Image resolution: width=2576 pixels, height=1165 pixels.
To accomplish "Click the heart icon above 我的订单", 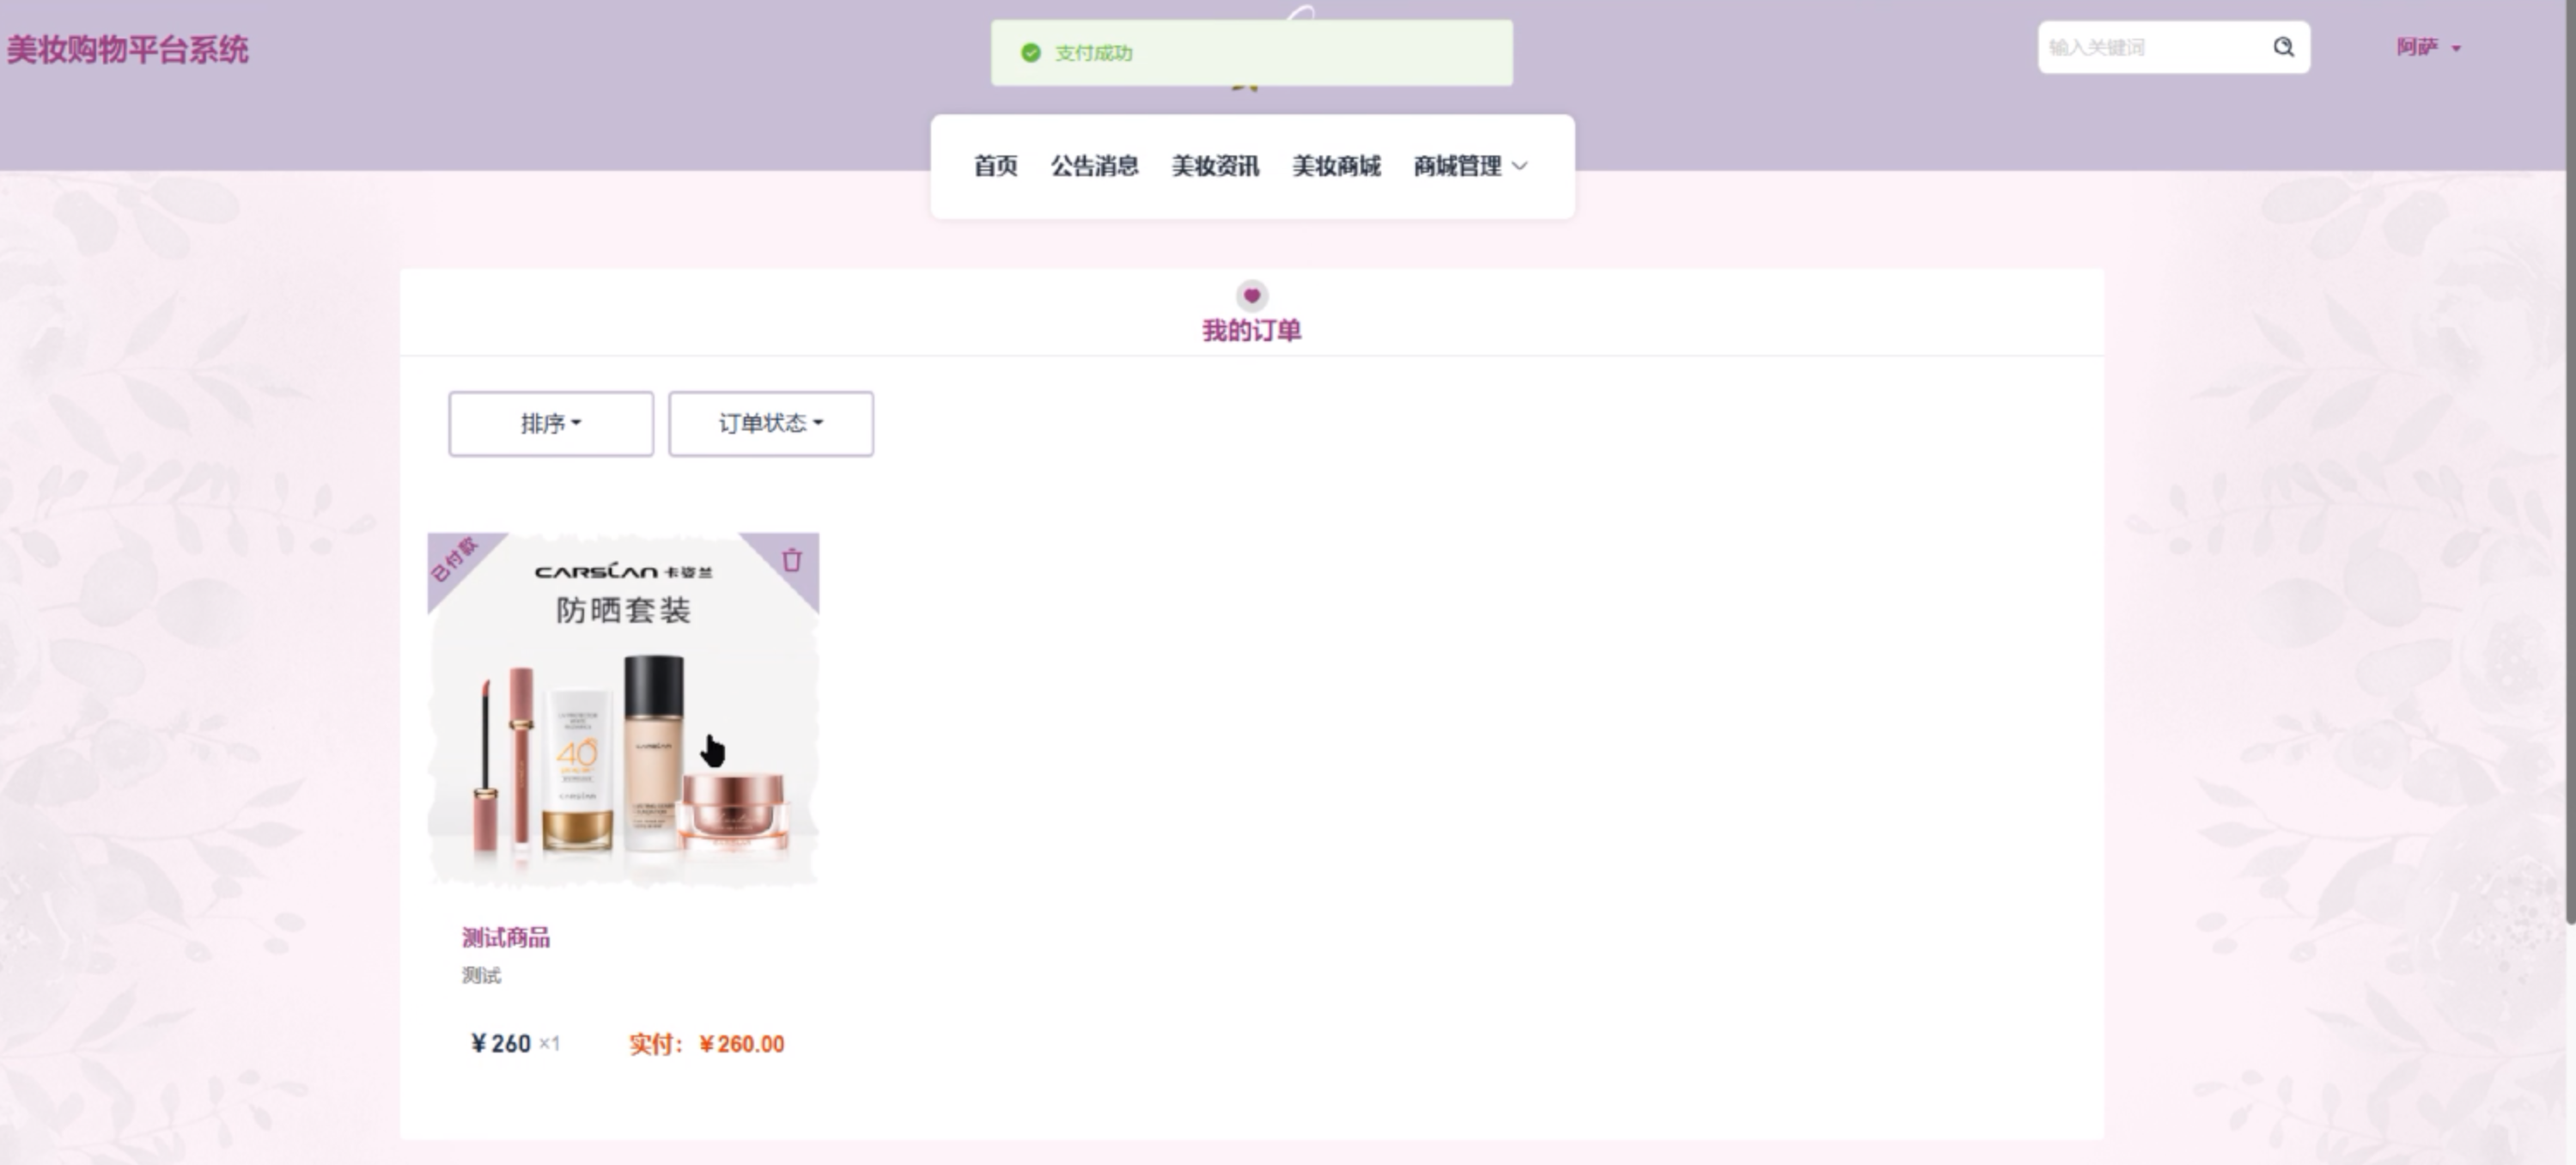I will (x=1251, y=296).
